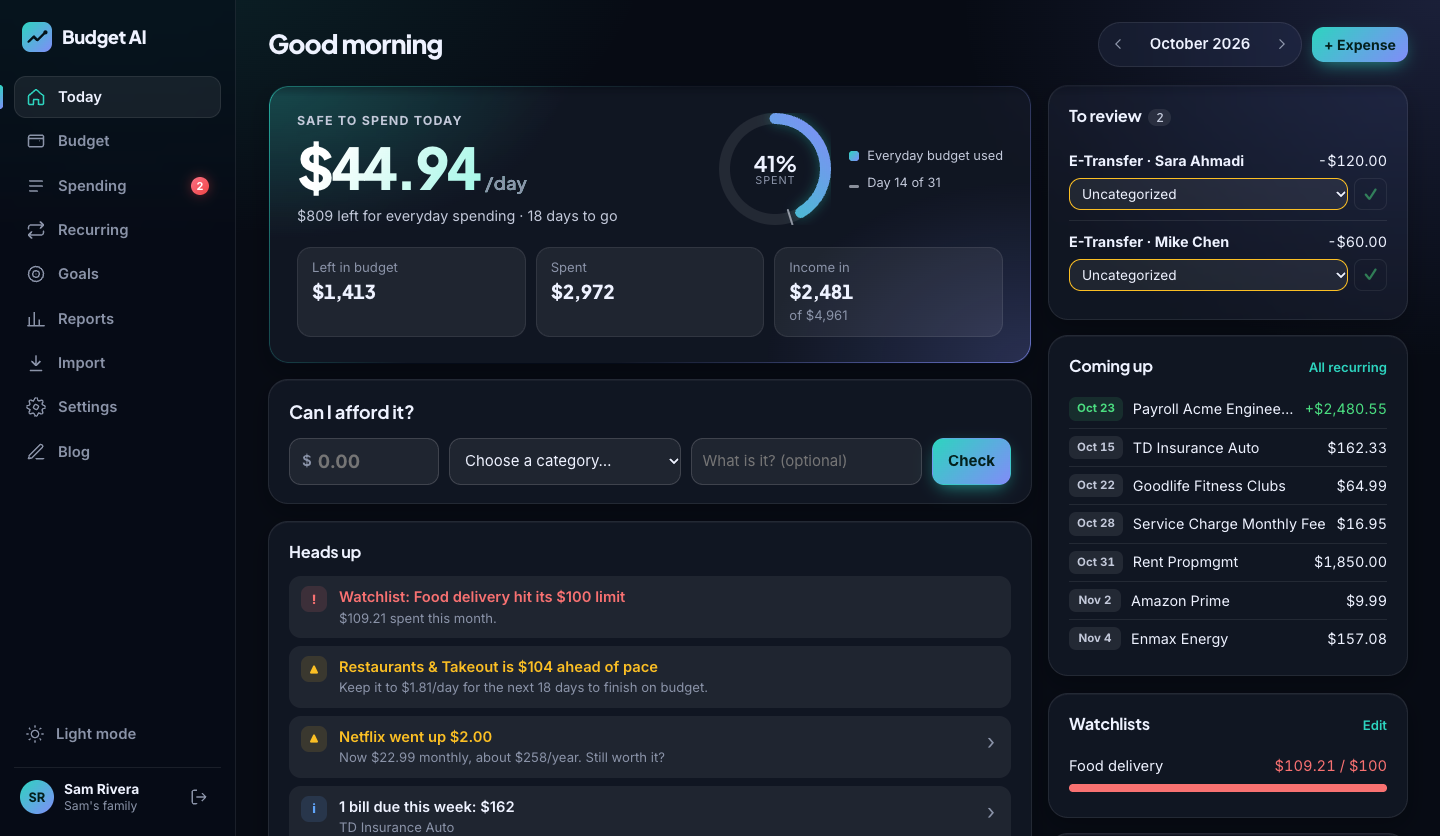Click the Check button
The height and width of the screenshot is (836, 1440).
coord(971,461)
